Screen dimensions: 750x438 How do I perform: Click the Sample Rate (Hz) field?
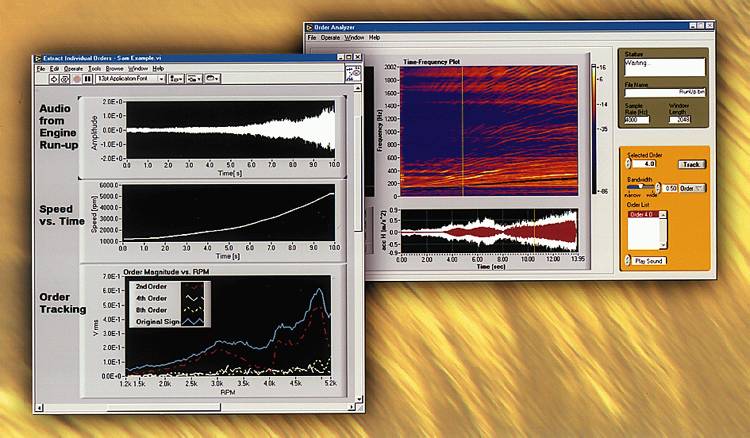(637, 120)
